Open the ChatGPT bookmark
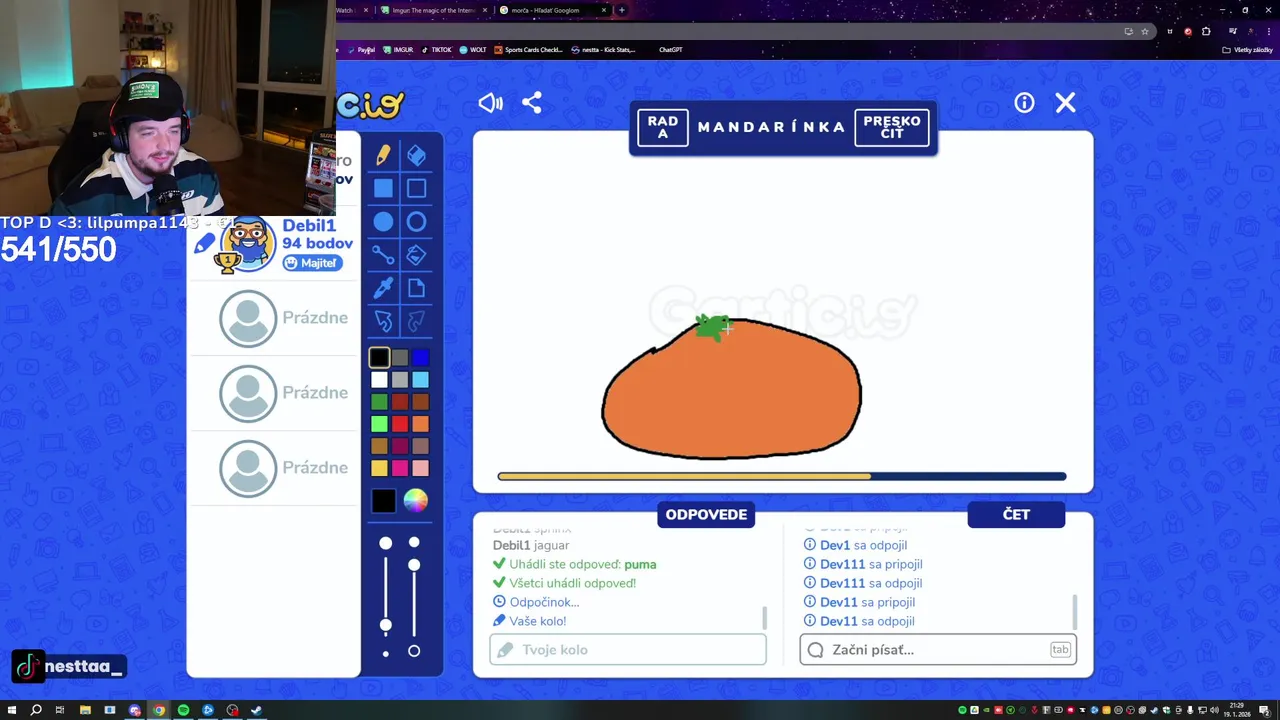1280x720 pixels. [670, 49]
